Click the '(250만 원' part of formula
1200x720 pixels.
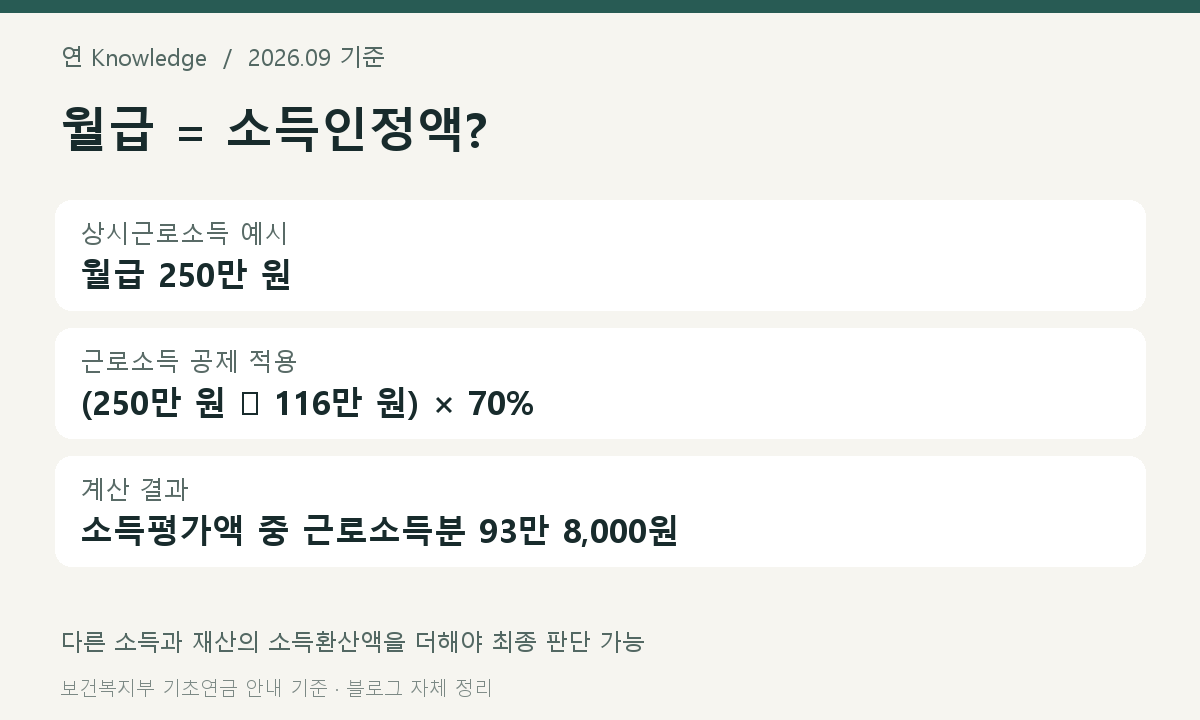pos(153,404)
